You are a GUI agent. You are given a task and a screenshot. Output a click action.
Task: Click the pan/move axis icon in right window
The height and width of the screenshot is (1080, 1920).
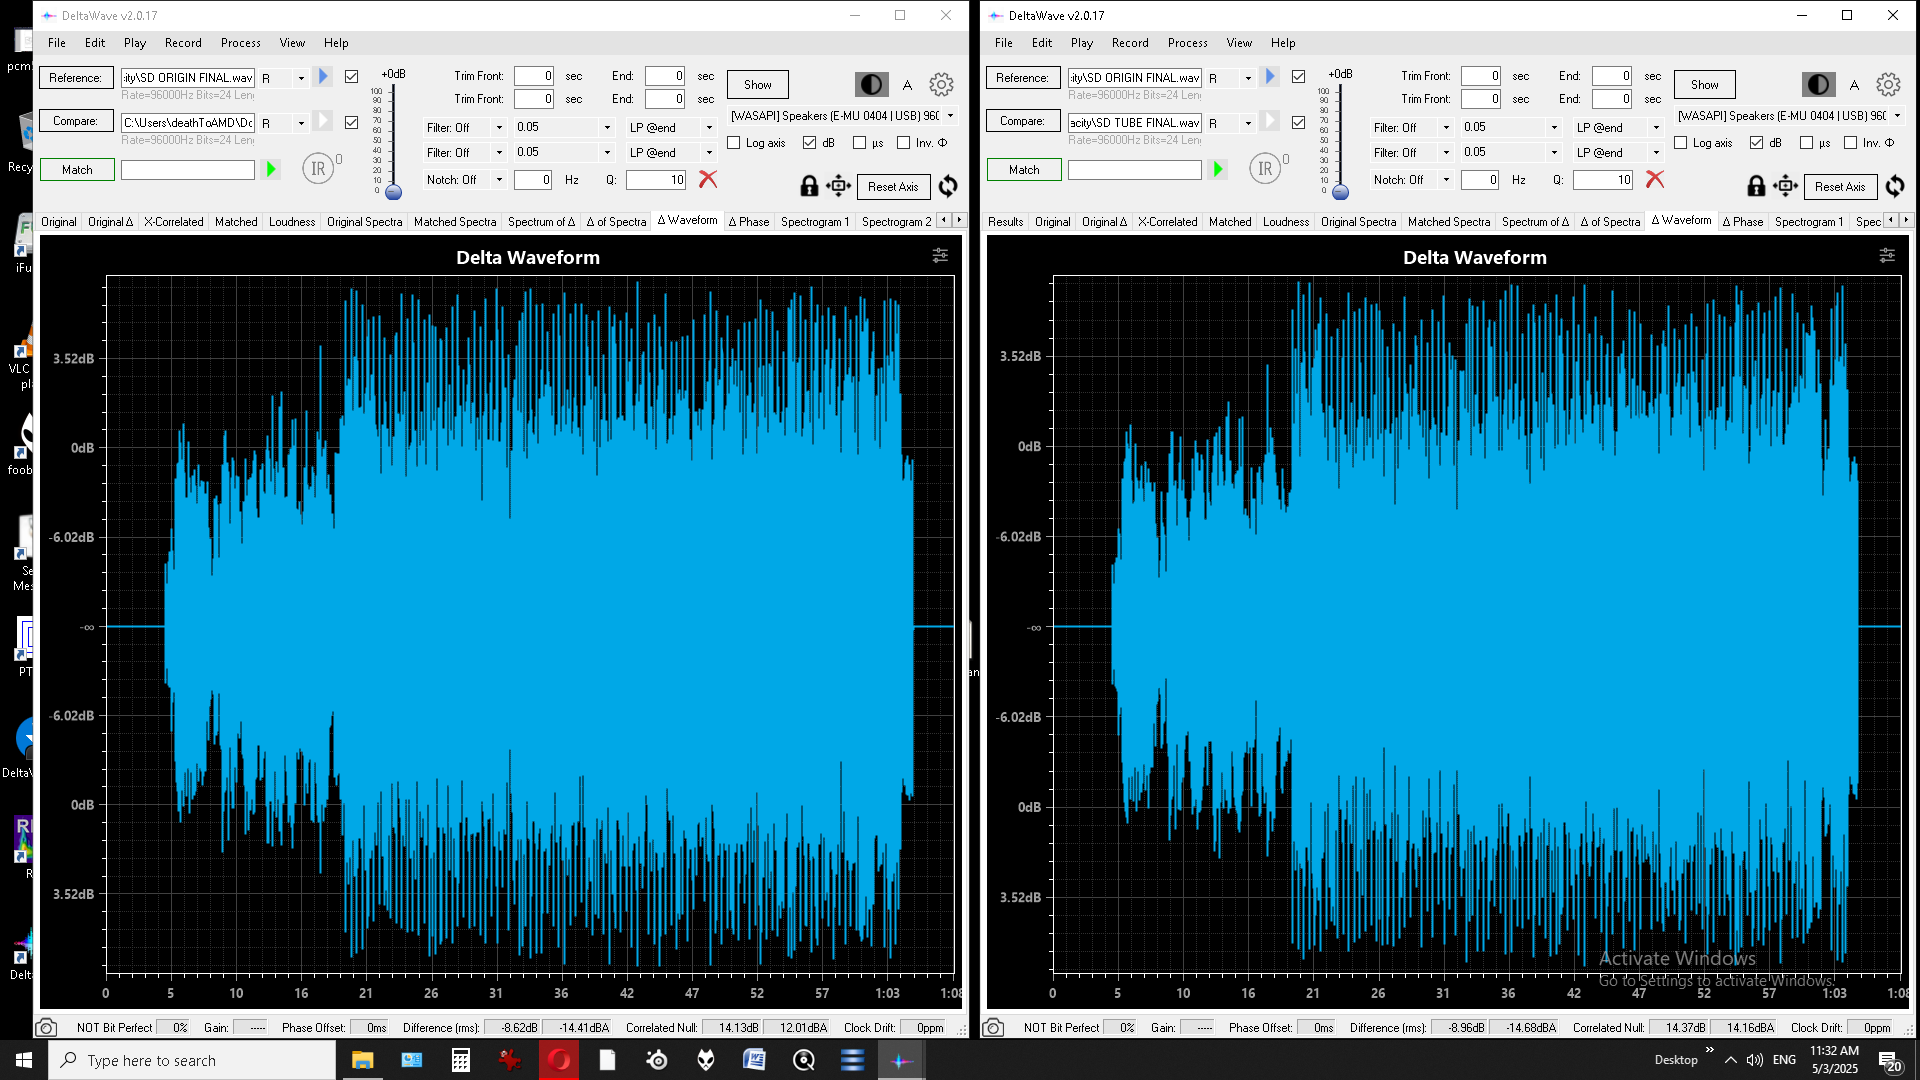pyautogui.click(x=1785, y=186)
